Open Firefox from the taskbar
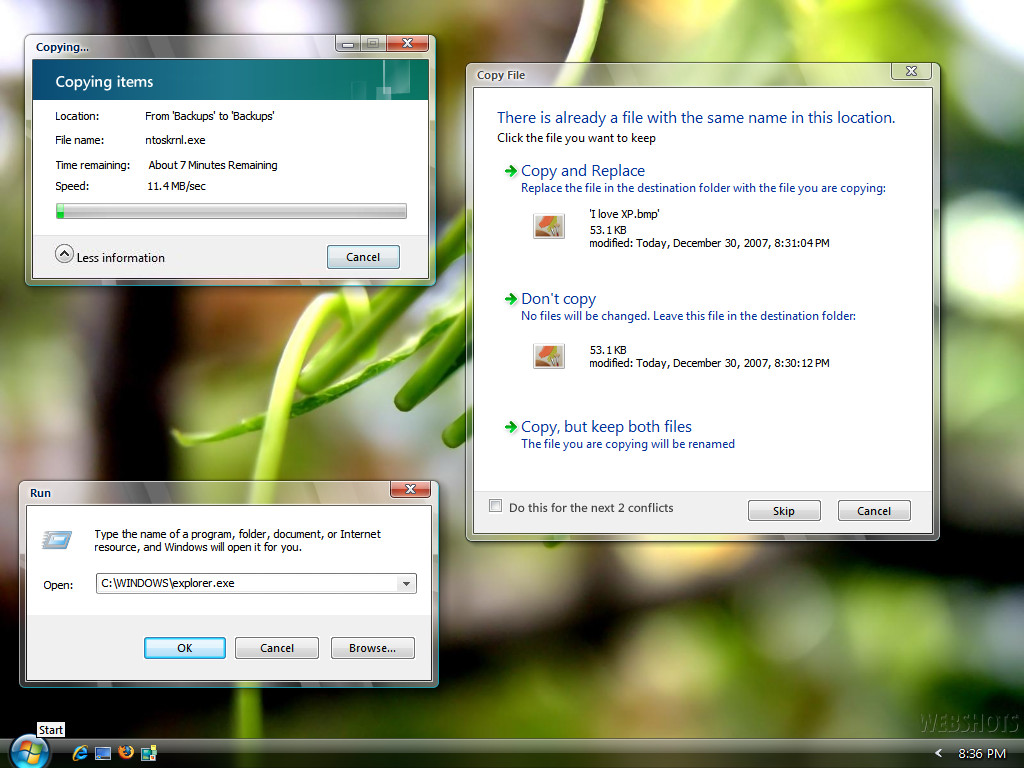The image size is (1024, 768). (126, 753)
